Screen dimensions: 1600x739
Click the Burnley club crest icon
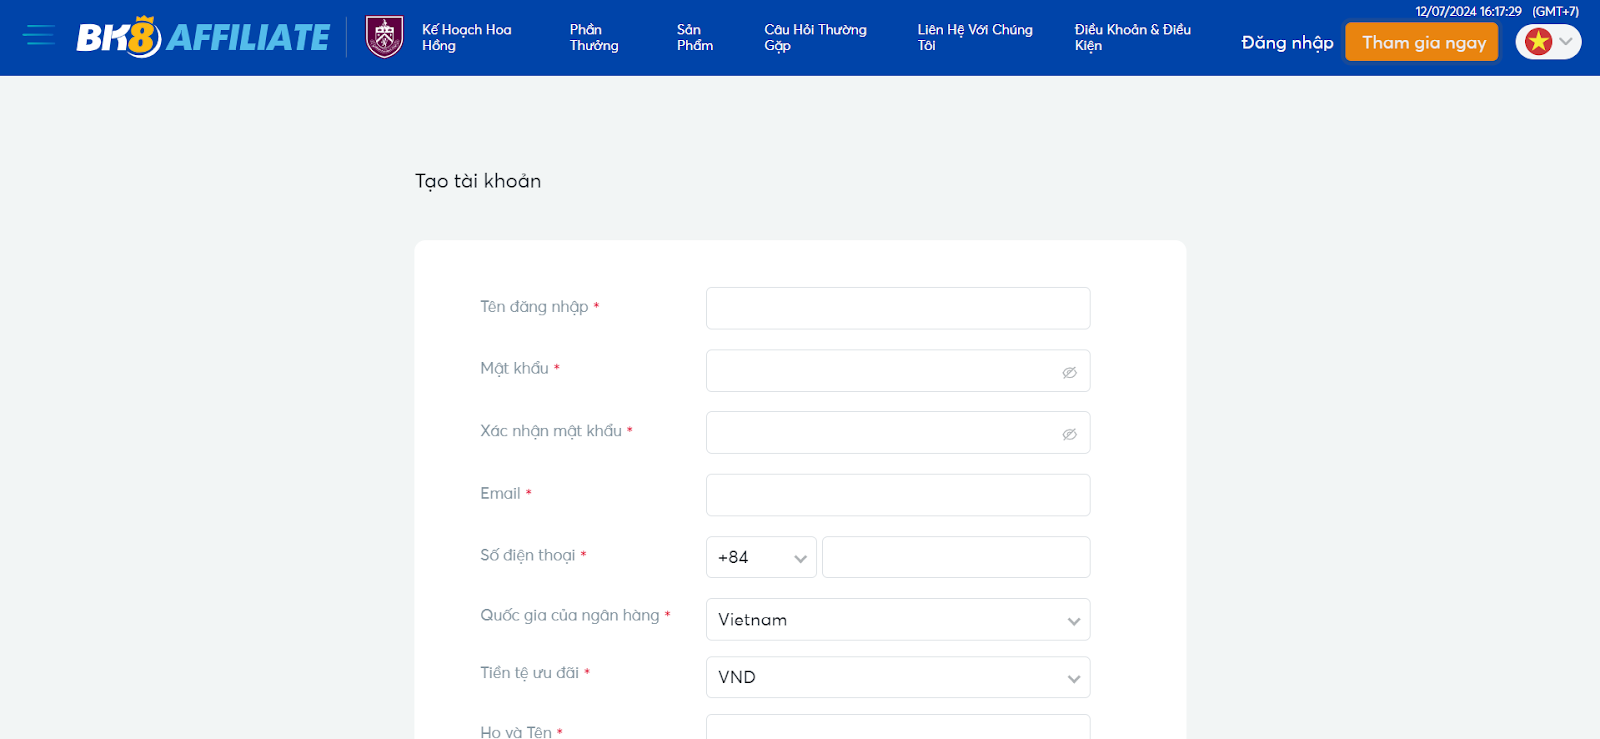tap(385, 37)
